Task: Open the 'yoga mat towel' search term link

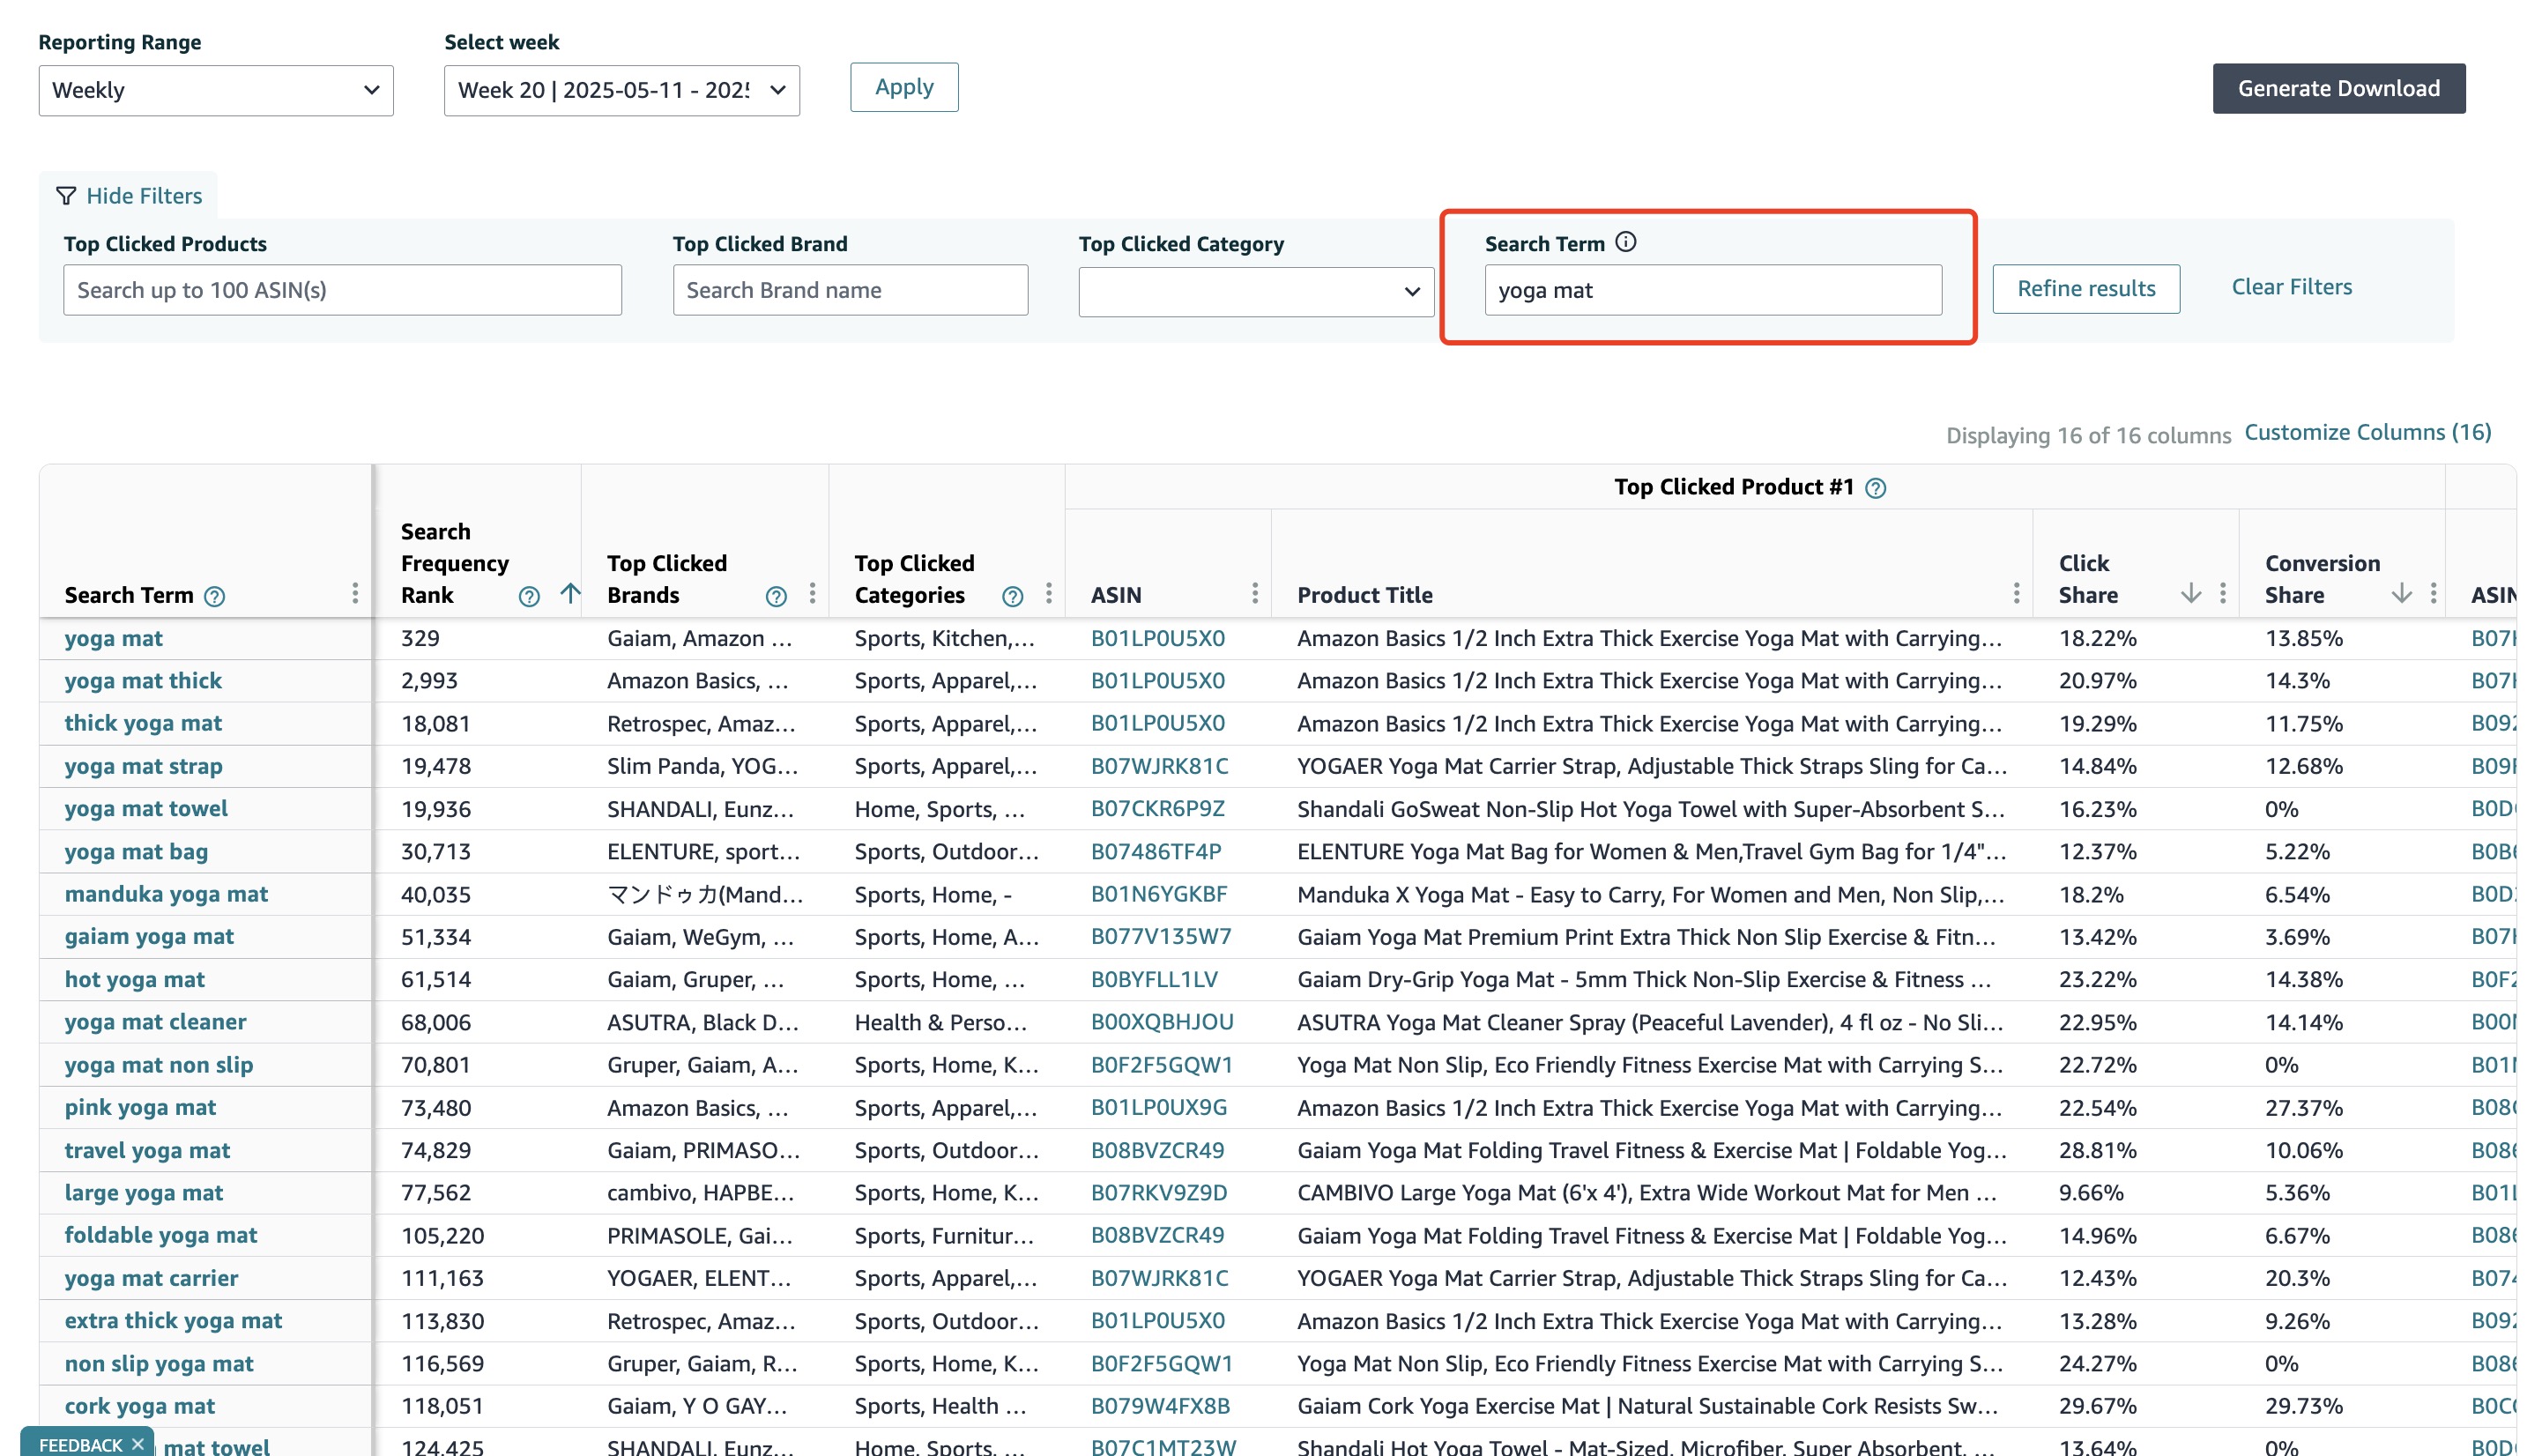Action: coord(146,808)
